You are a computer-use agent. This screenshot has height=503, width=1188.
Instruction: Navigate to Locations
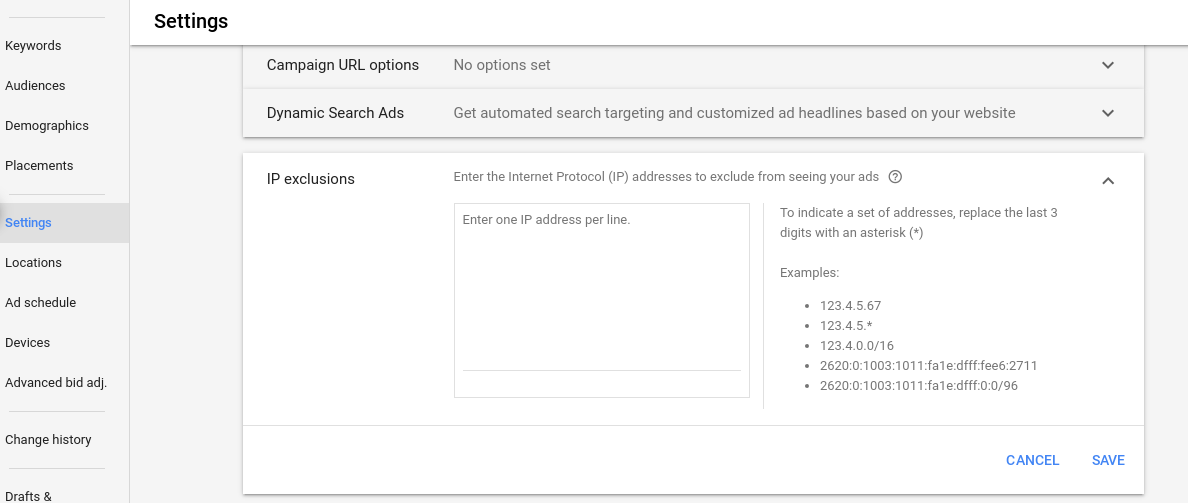coord(33,263)
